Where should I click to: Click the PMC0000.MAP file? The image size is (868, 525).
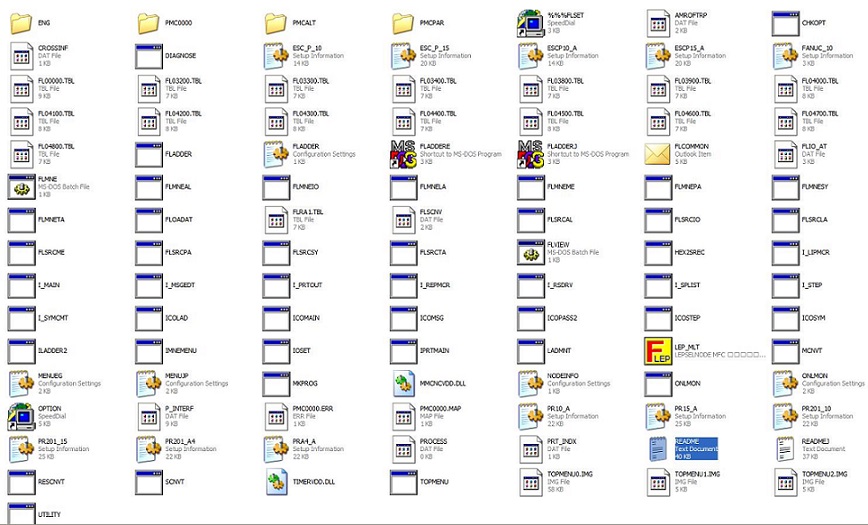[404, 416]
